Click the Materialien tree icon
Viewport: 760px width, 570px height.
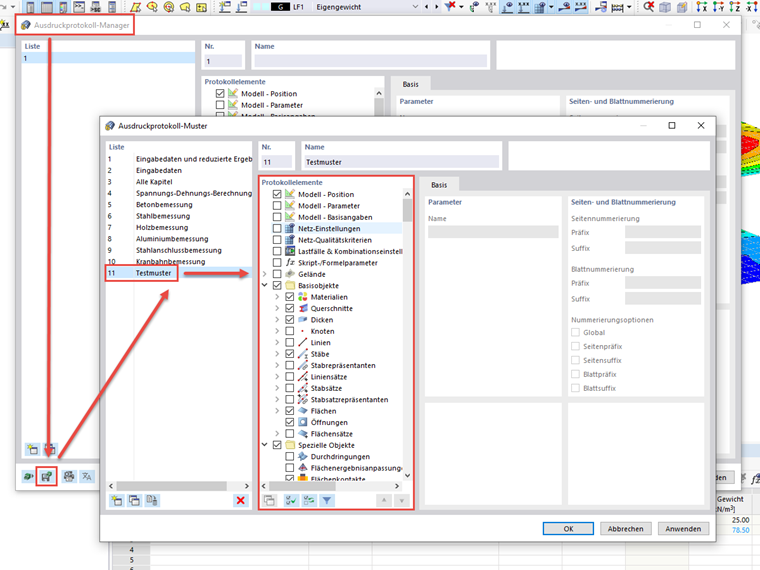point(303,297)
